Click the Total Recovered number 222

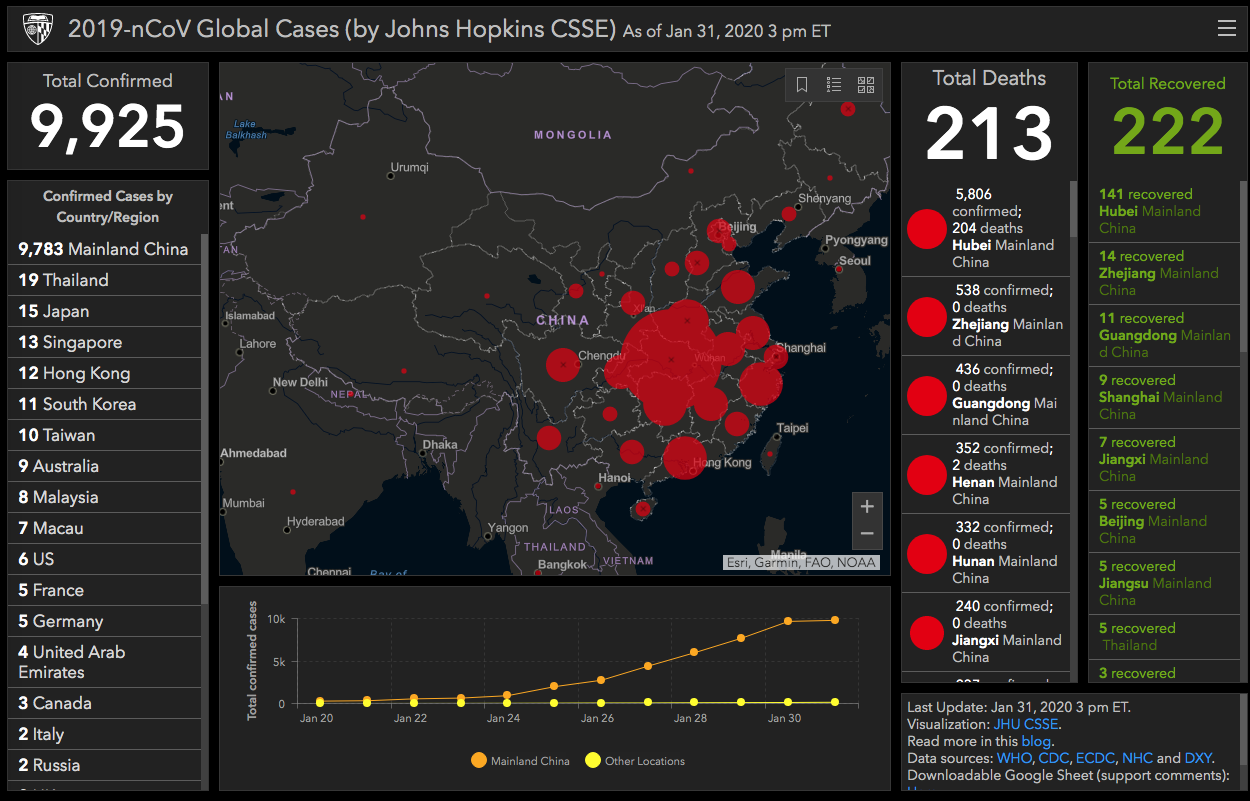click(x=1168, y=132)
